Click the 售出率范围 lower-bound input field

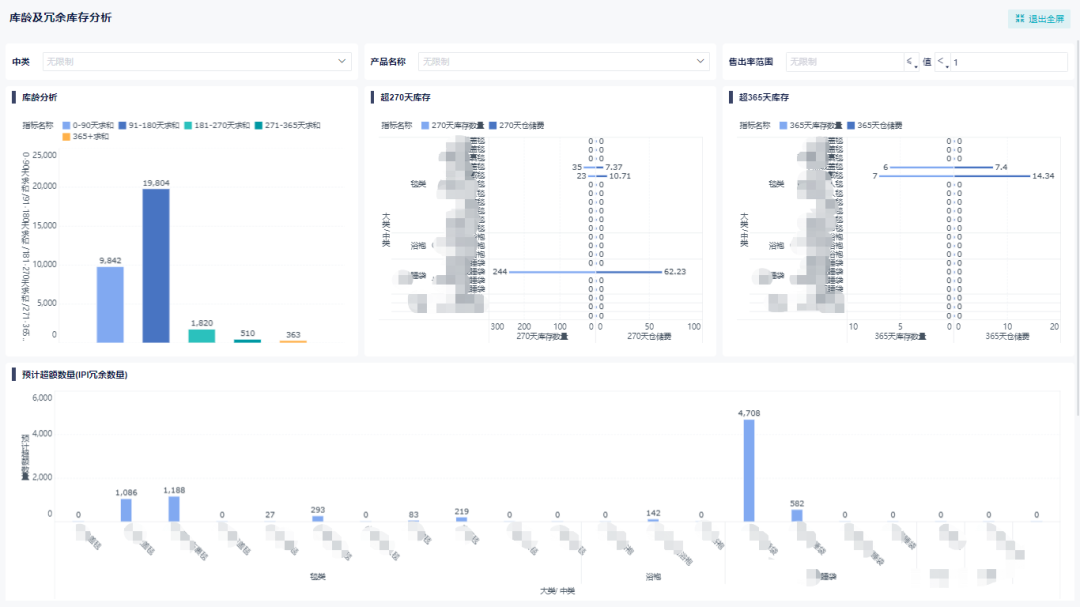point(844,61)
